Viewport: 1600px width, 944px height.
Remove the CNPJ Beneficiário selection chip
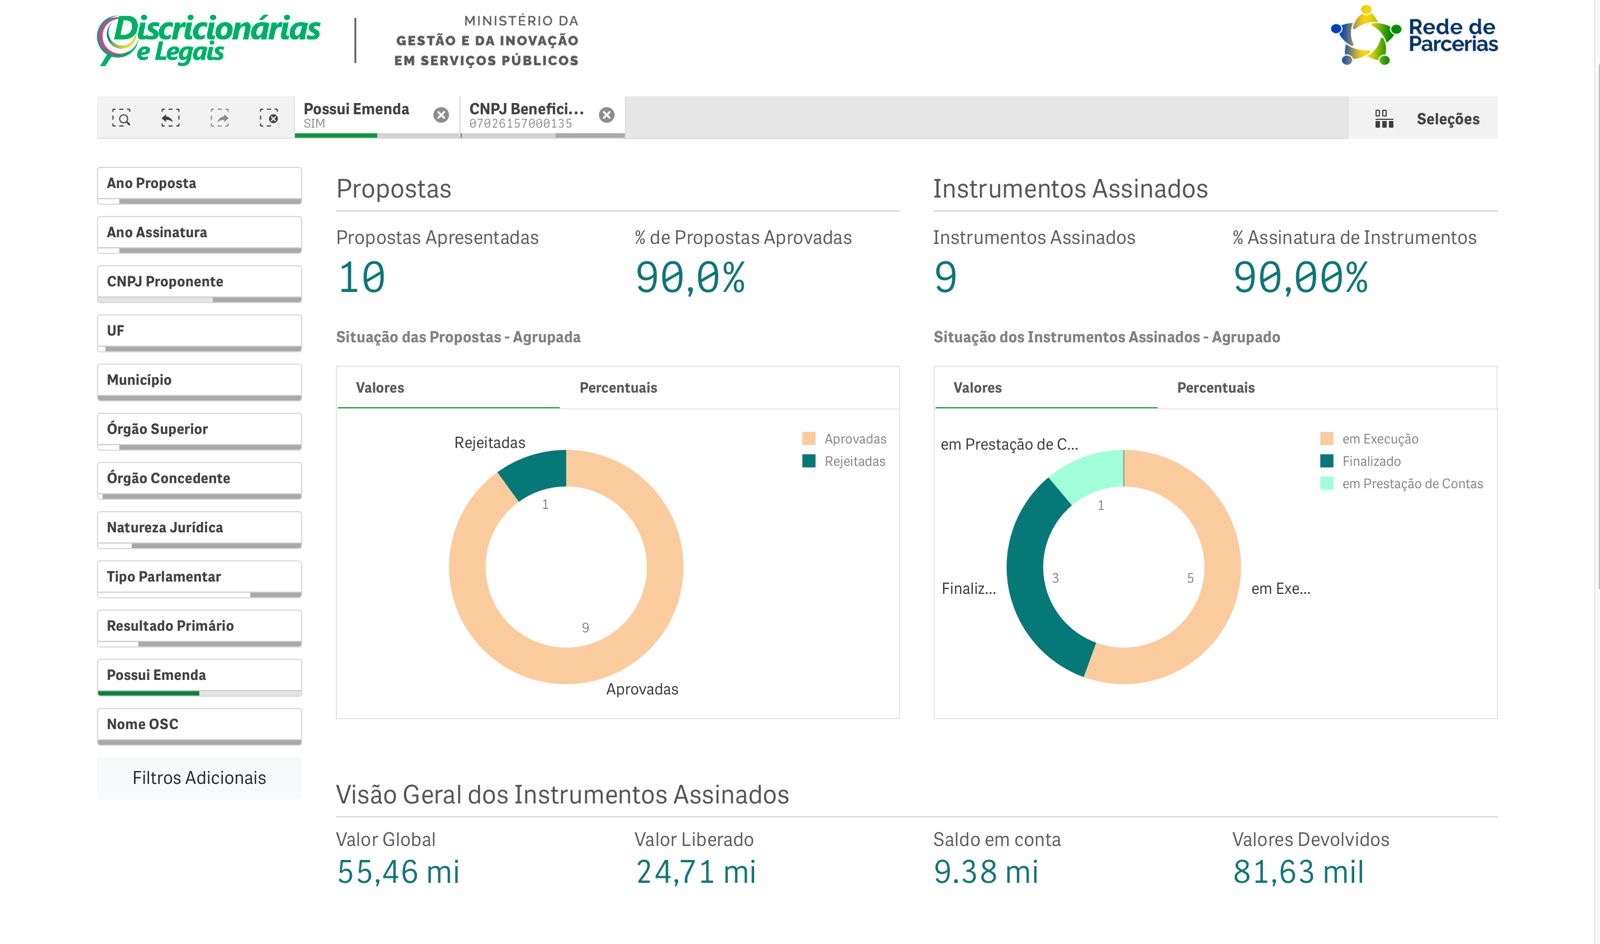[x=607, y=115]
